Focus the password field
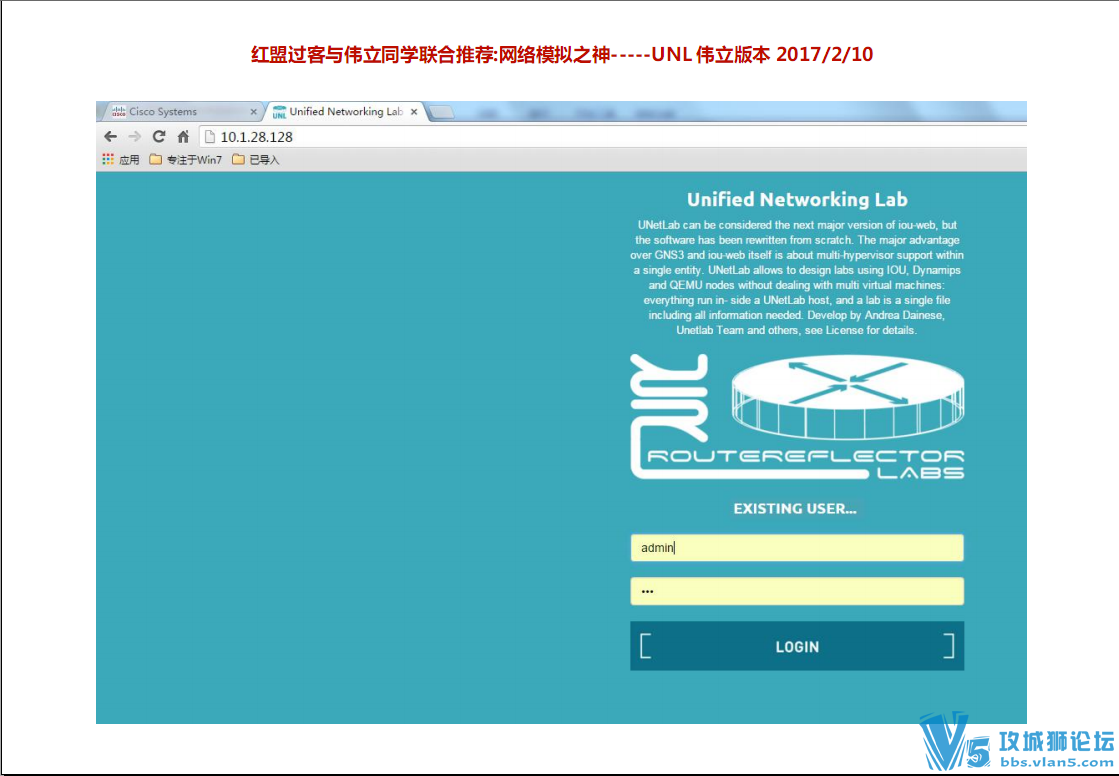The width and height of the screenshot is (1119, 776). point(796,591)
